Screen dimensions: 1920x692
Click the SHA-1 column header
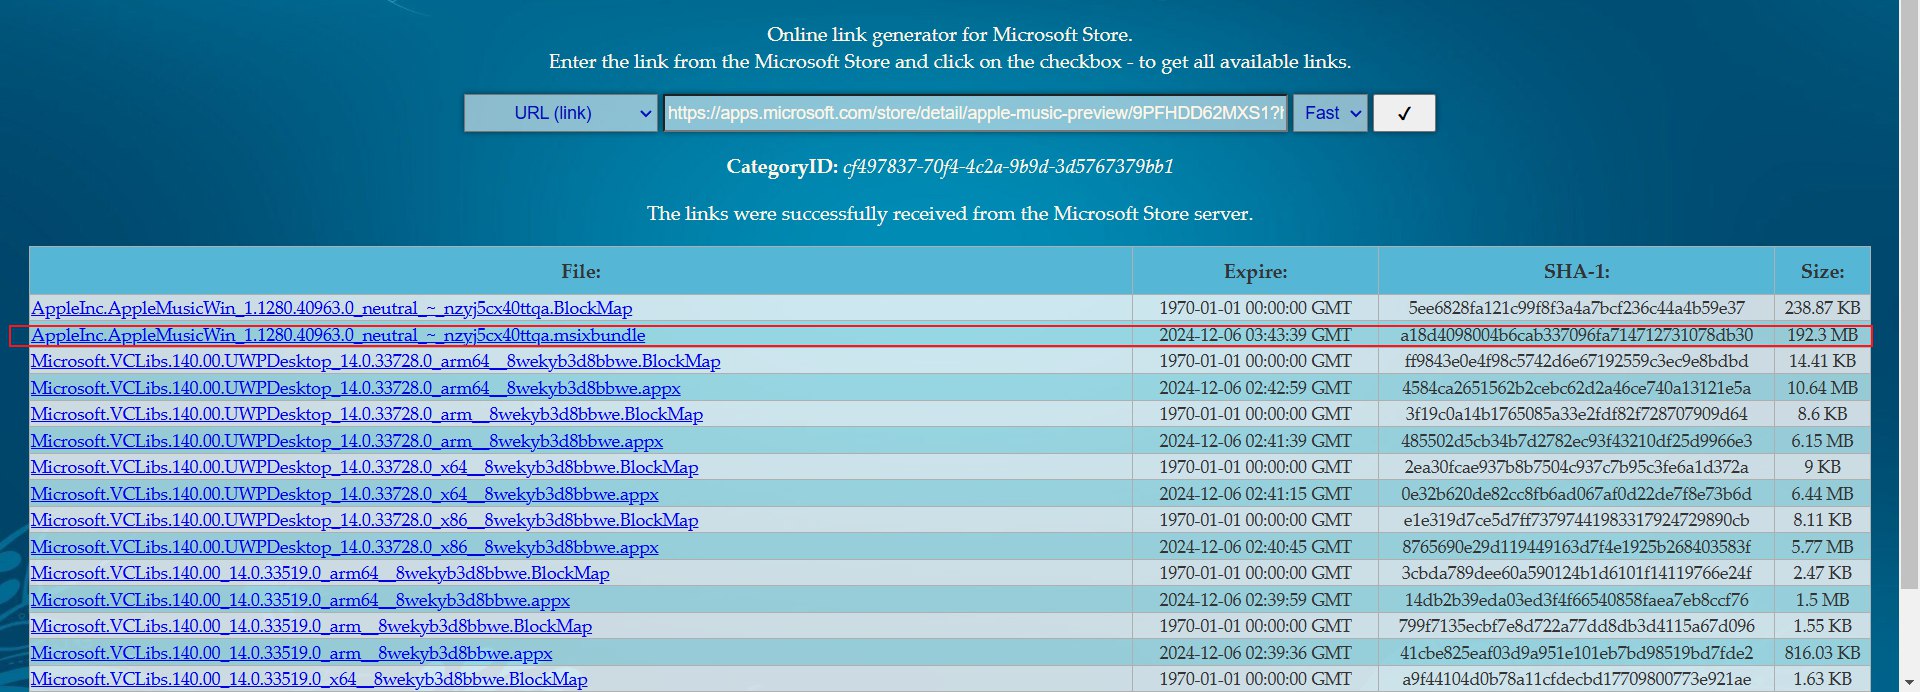(x=1576, y=271)
